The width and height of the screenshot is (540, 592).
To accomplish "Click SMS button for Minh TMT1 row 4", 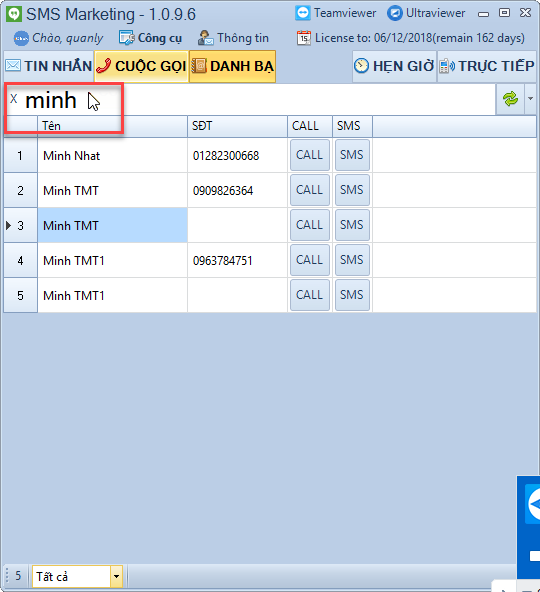I will (352, 260).
